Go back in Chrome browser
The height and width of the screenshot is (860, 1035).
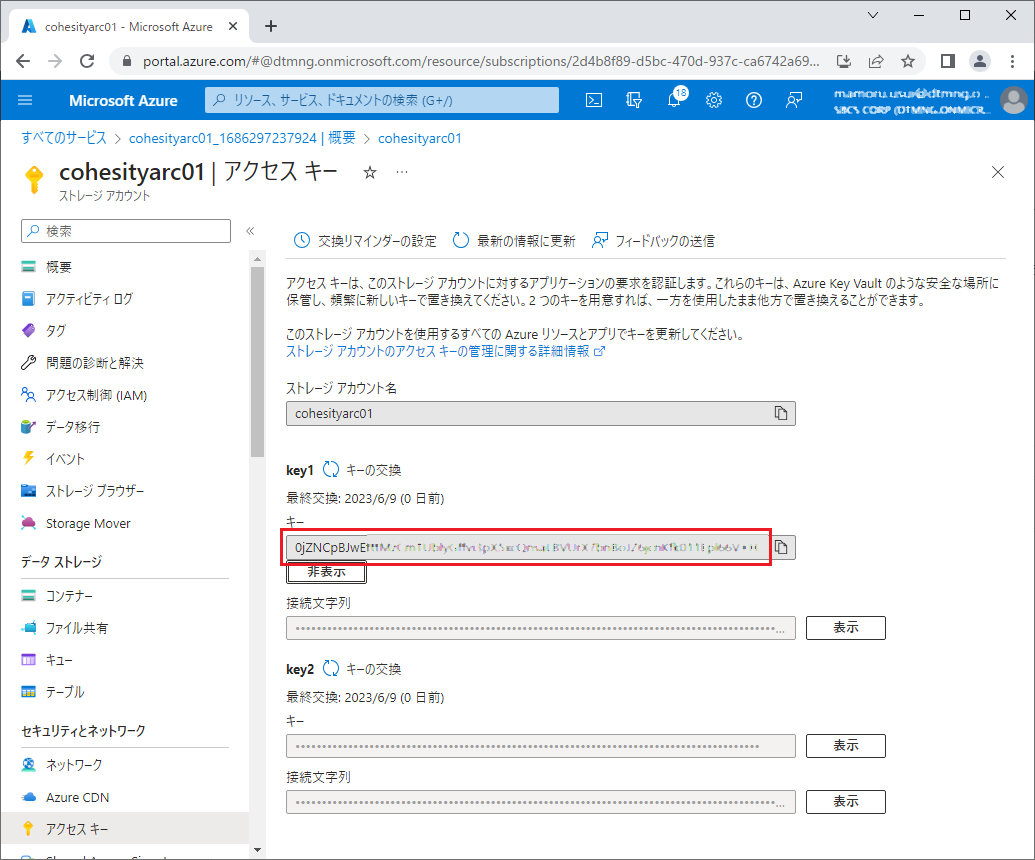(x=23, y=61)
